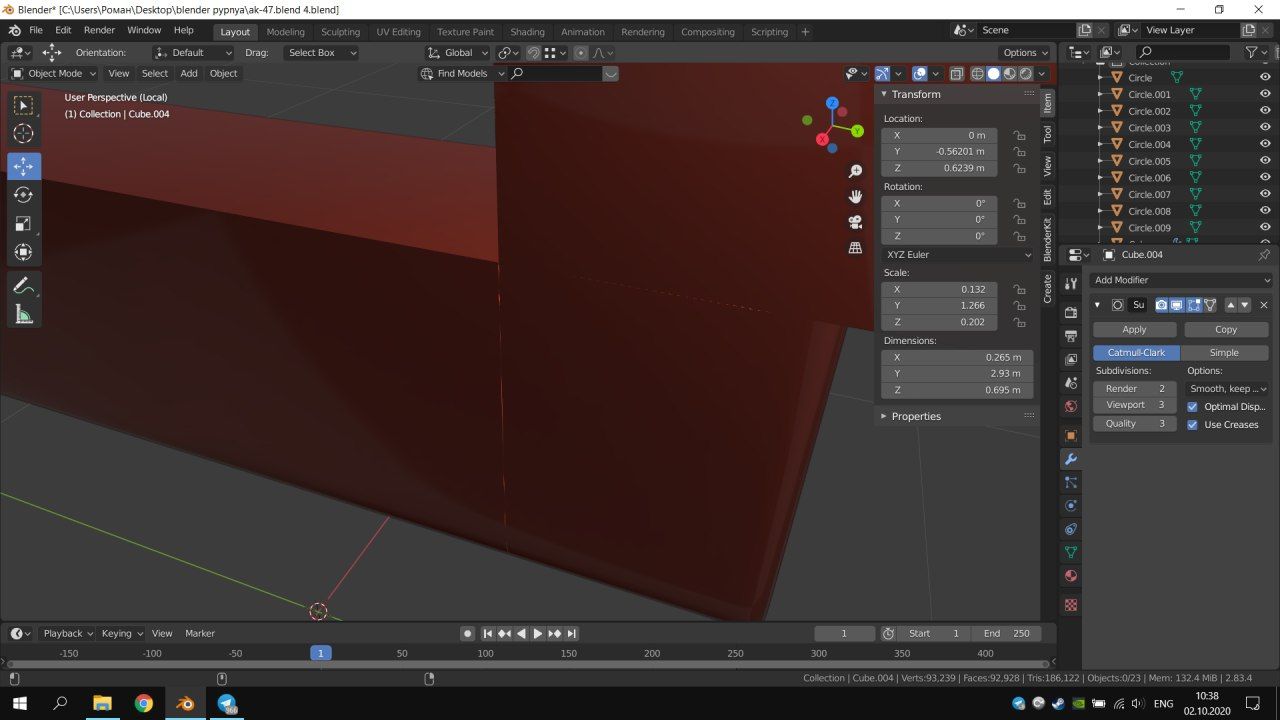Adjust the Viewport subdivisions value field

pyautogui.click(x=1134, y=406)
